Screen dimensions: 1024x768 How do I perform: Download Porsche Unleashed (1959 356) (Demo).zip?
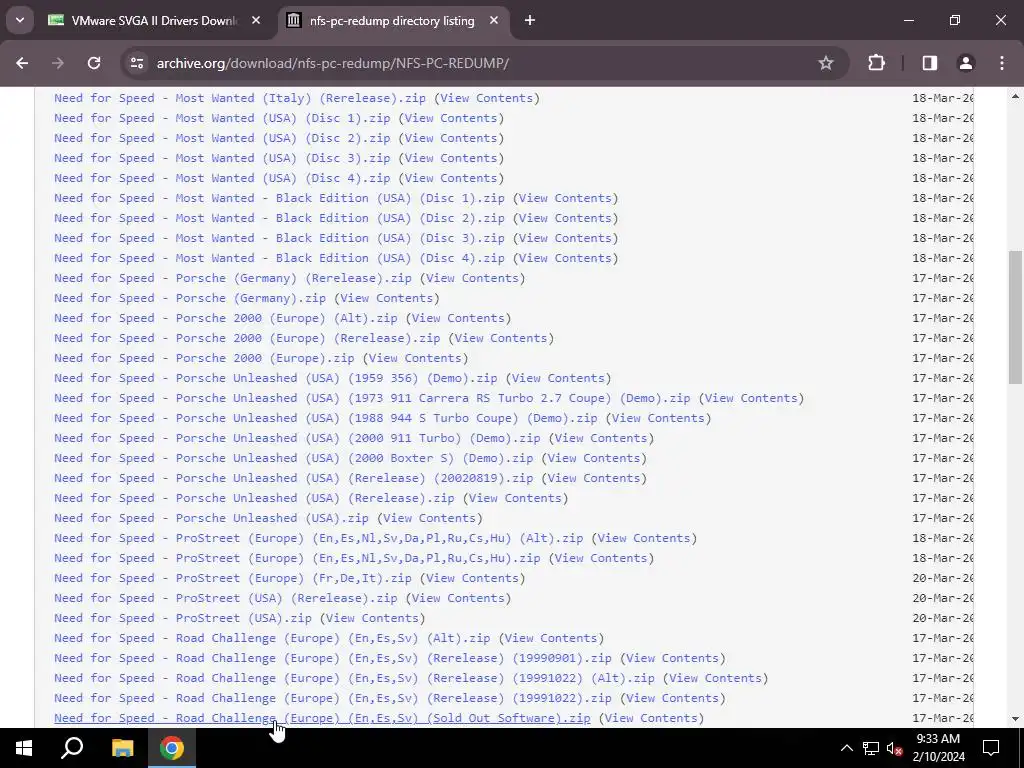276,378
